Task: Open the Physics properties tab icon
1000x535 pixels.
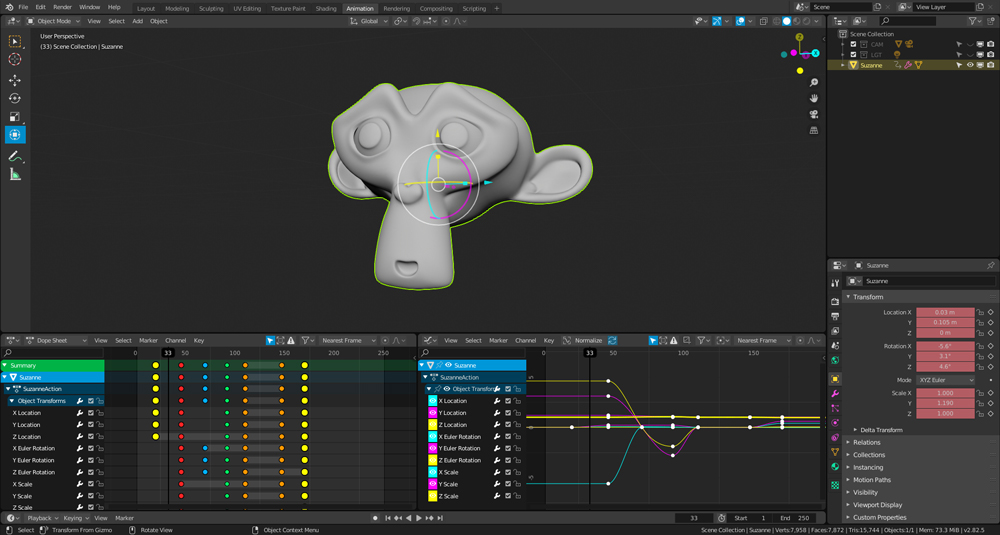Action: (x=835, y=423)
